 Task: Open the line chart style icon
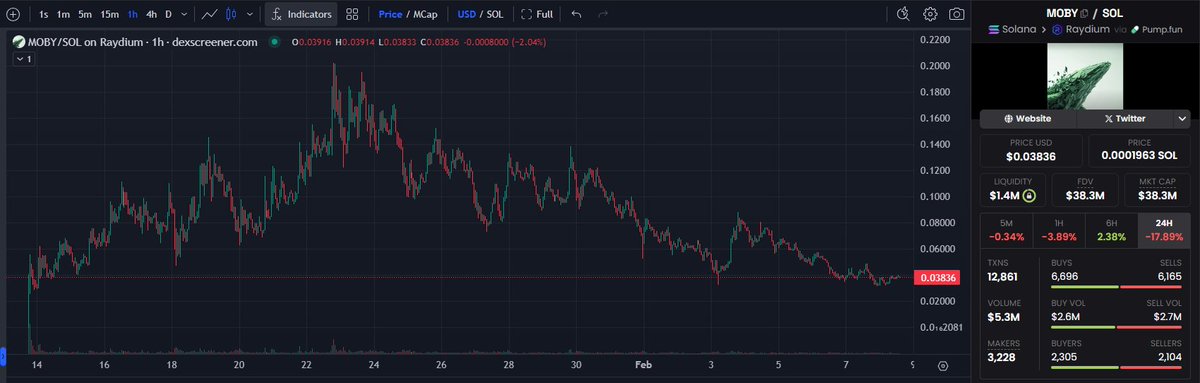click(209, 14)
